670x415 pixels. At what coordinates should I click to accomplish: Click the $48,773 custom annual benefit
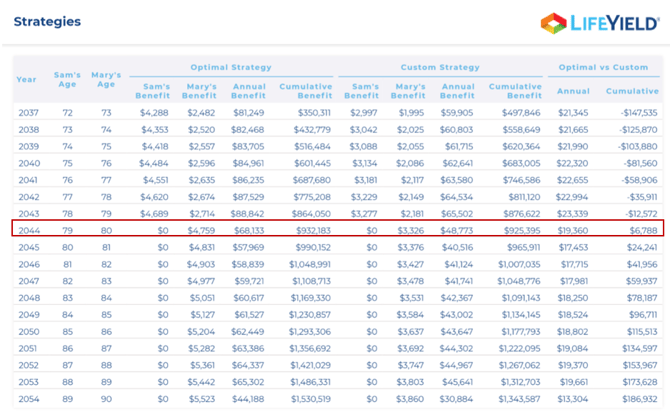(x=457, y=231)
